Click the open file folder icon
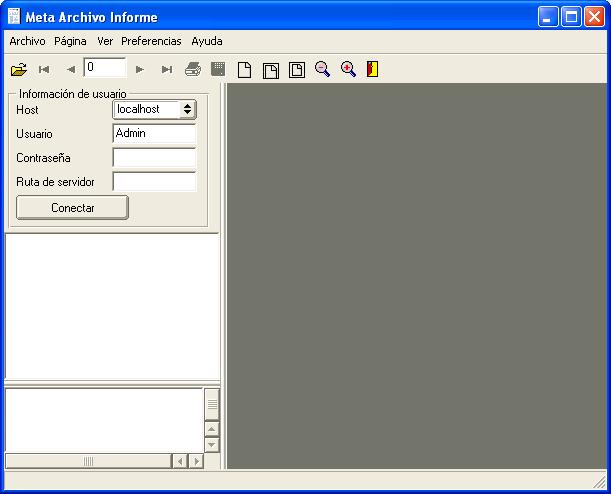Viewport: 611px width, 494px height. [x=18, y=70]
